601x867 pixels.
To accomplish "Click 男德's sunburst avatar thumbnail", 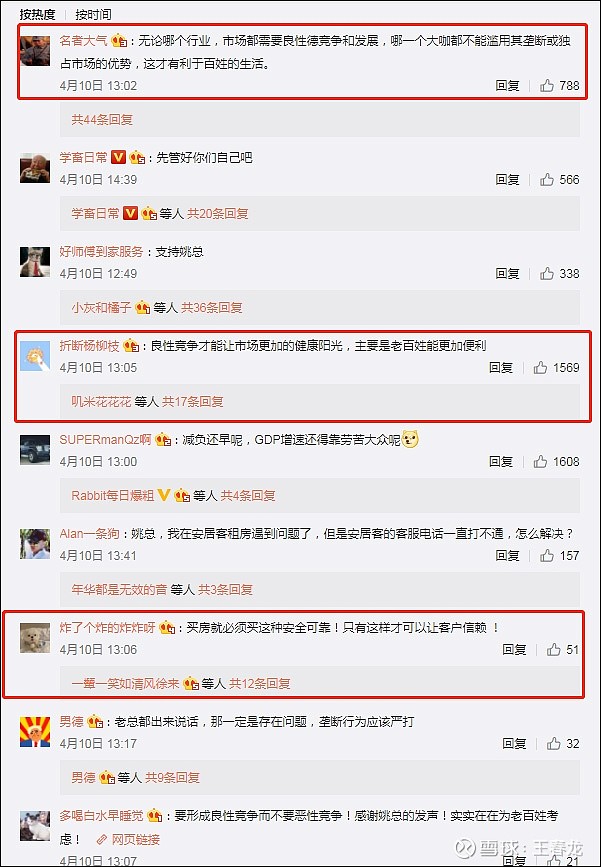I will click(35, 732).
